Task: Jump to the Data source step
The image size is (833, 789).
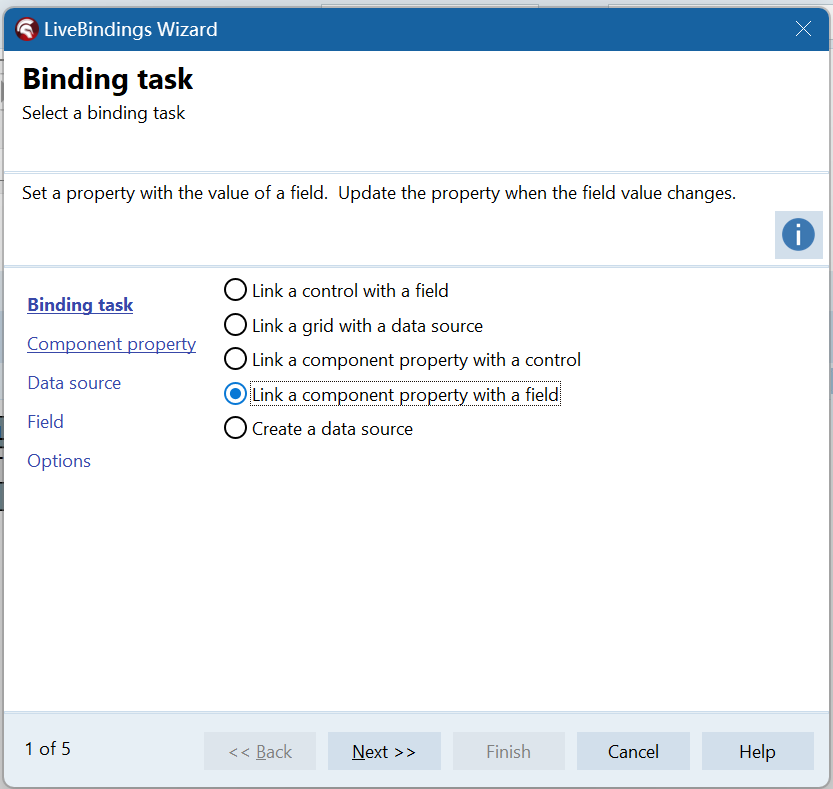Action: [74, 383]
